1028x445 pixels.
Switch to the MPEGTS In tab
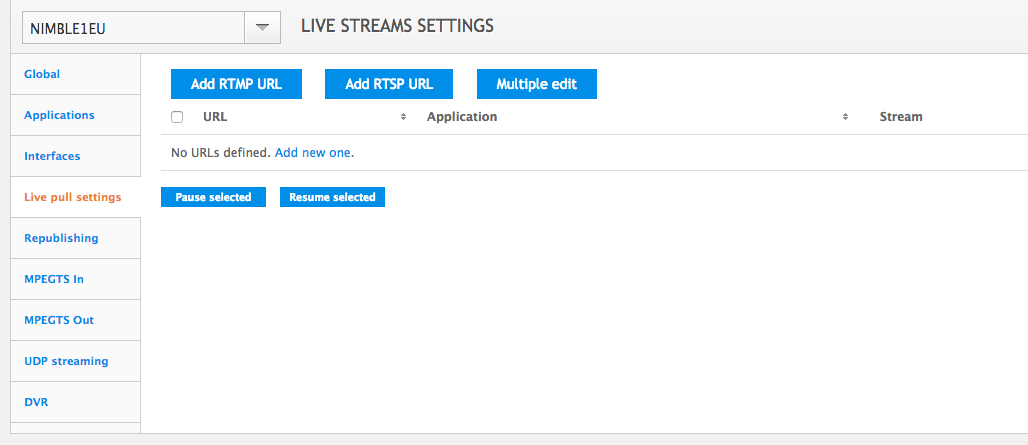[x=54, y=279]
